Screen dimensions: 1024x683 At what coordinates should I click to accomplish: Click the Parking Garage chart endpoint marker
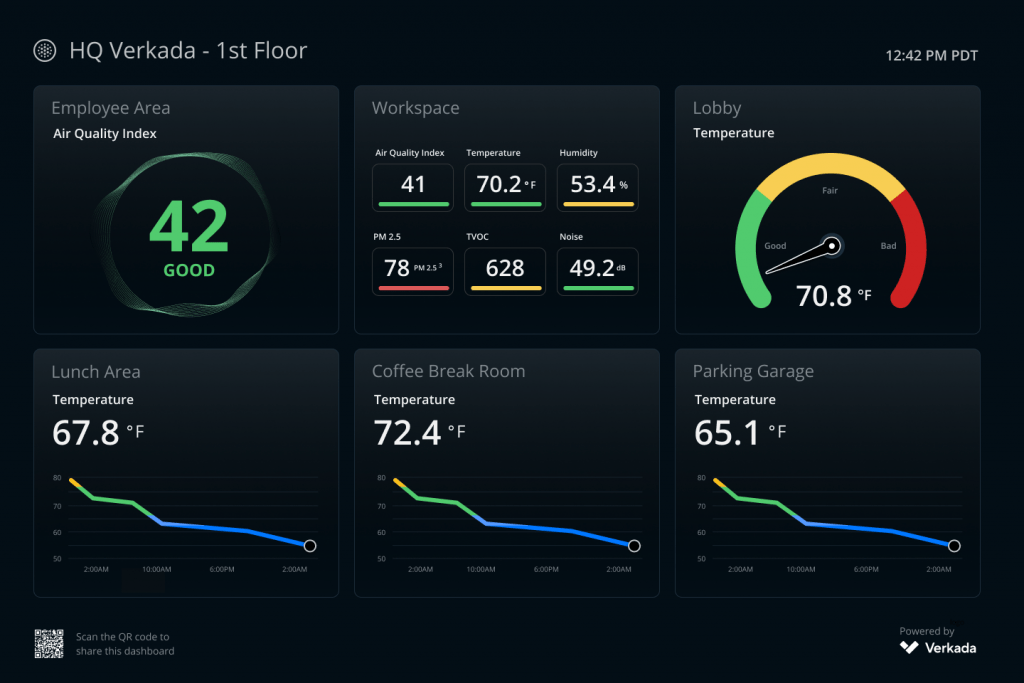click(x=954, y=546)
